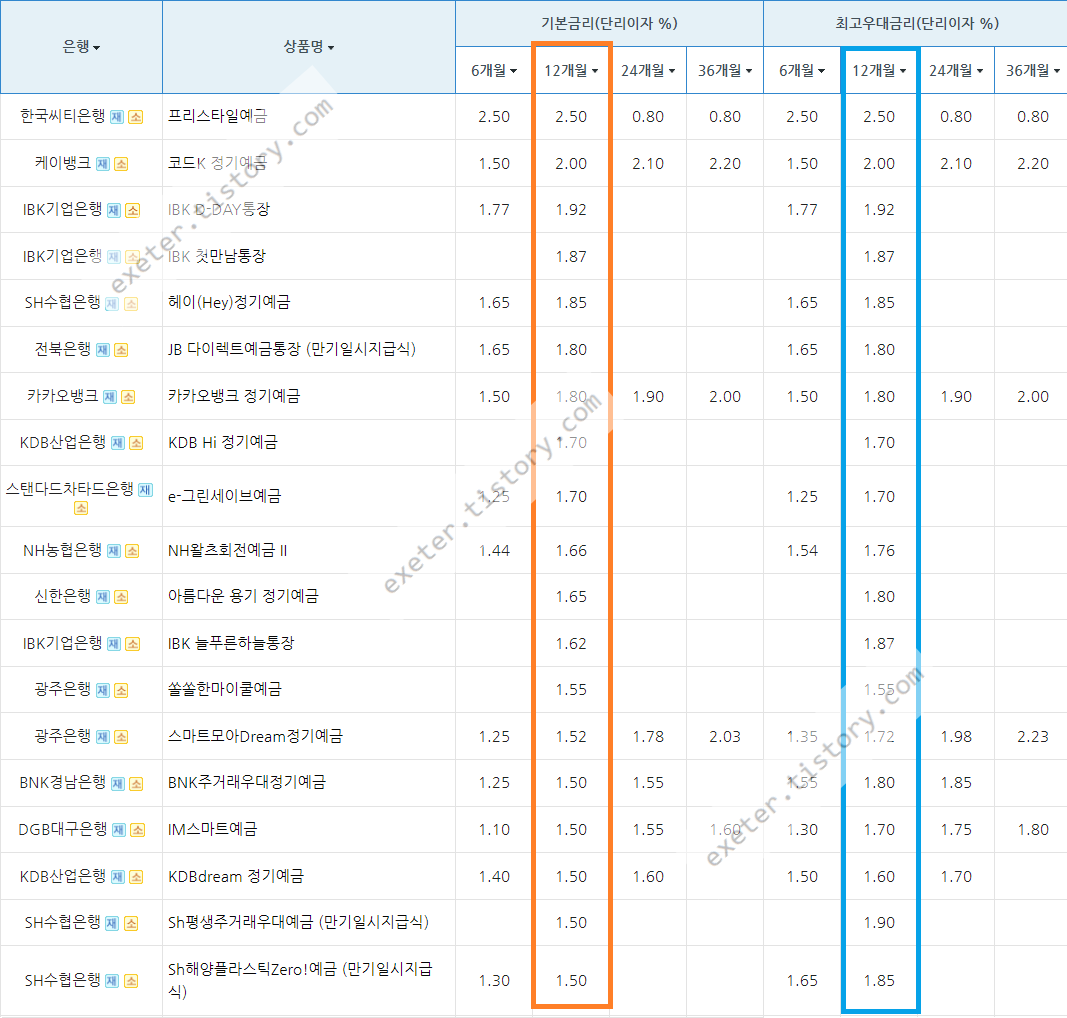Click the 최고우대금리(단리이자 %) group header
This screenshot has height=1018, width=1067.
tap(917, 24)
